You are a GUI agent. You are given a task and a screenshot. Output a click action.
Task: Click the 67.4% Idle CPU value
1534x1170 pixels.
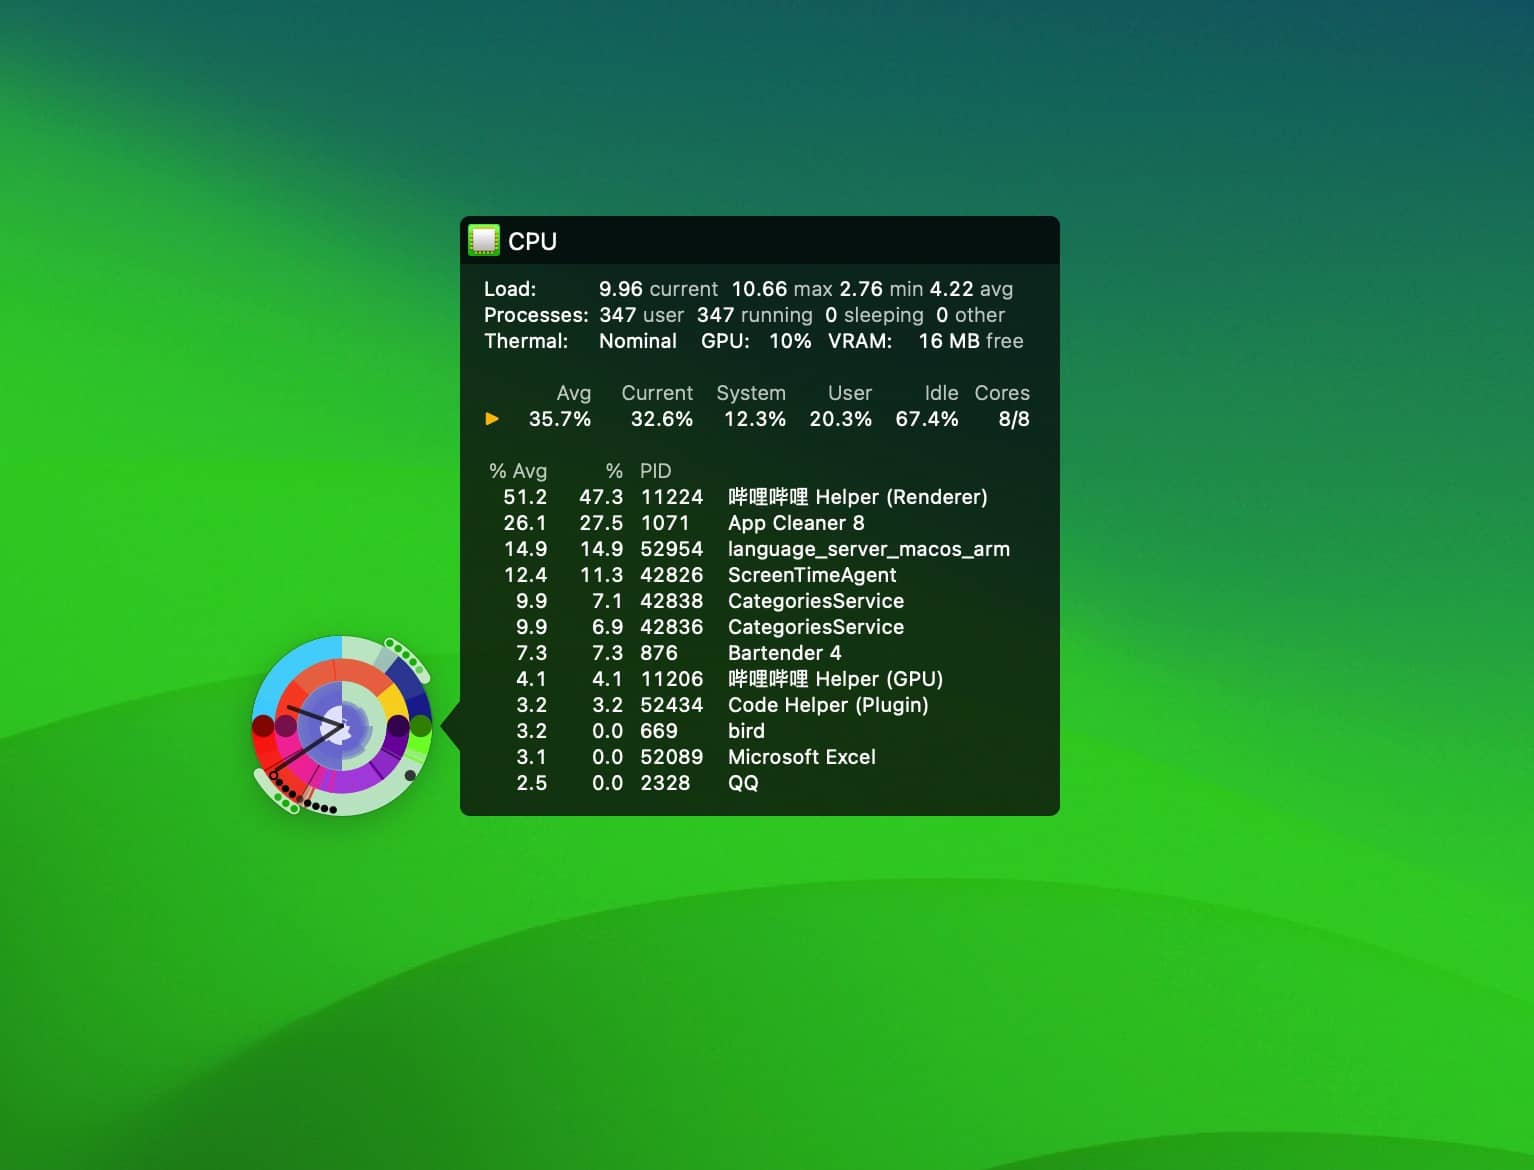point(927,419)
